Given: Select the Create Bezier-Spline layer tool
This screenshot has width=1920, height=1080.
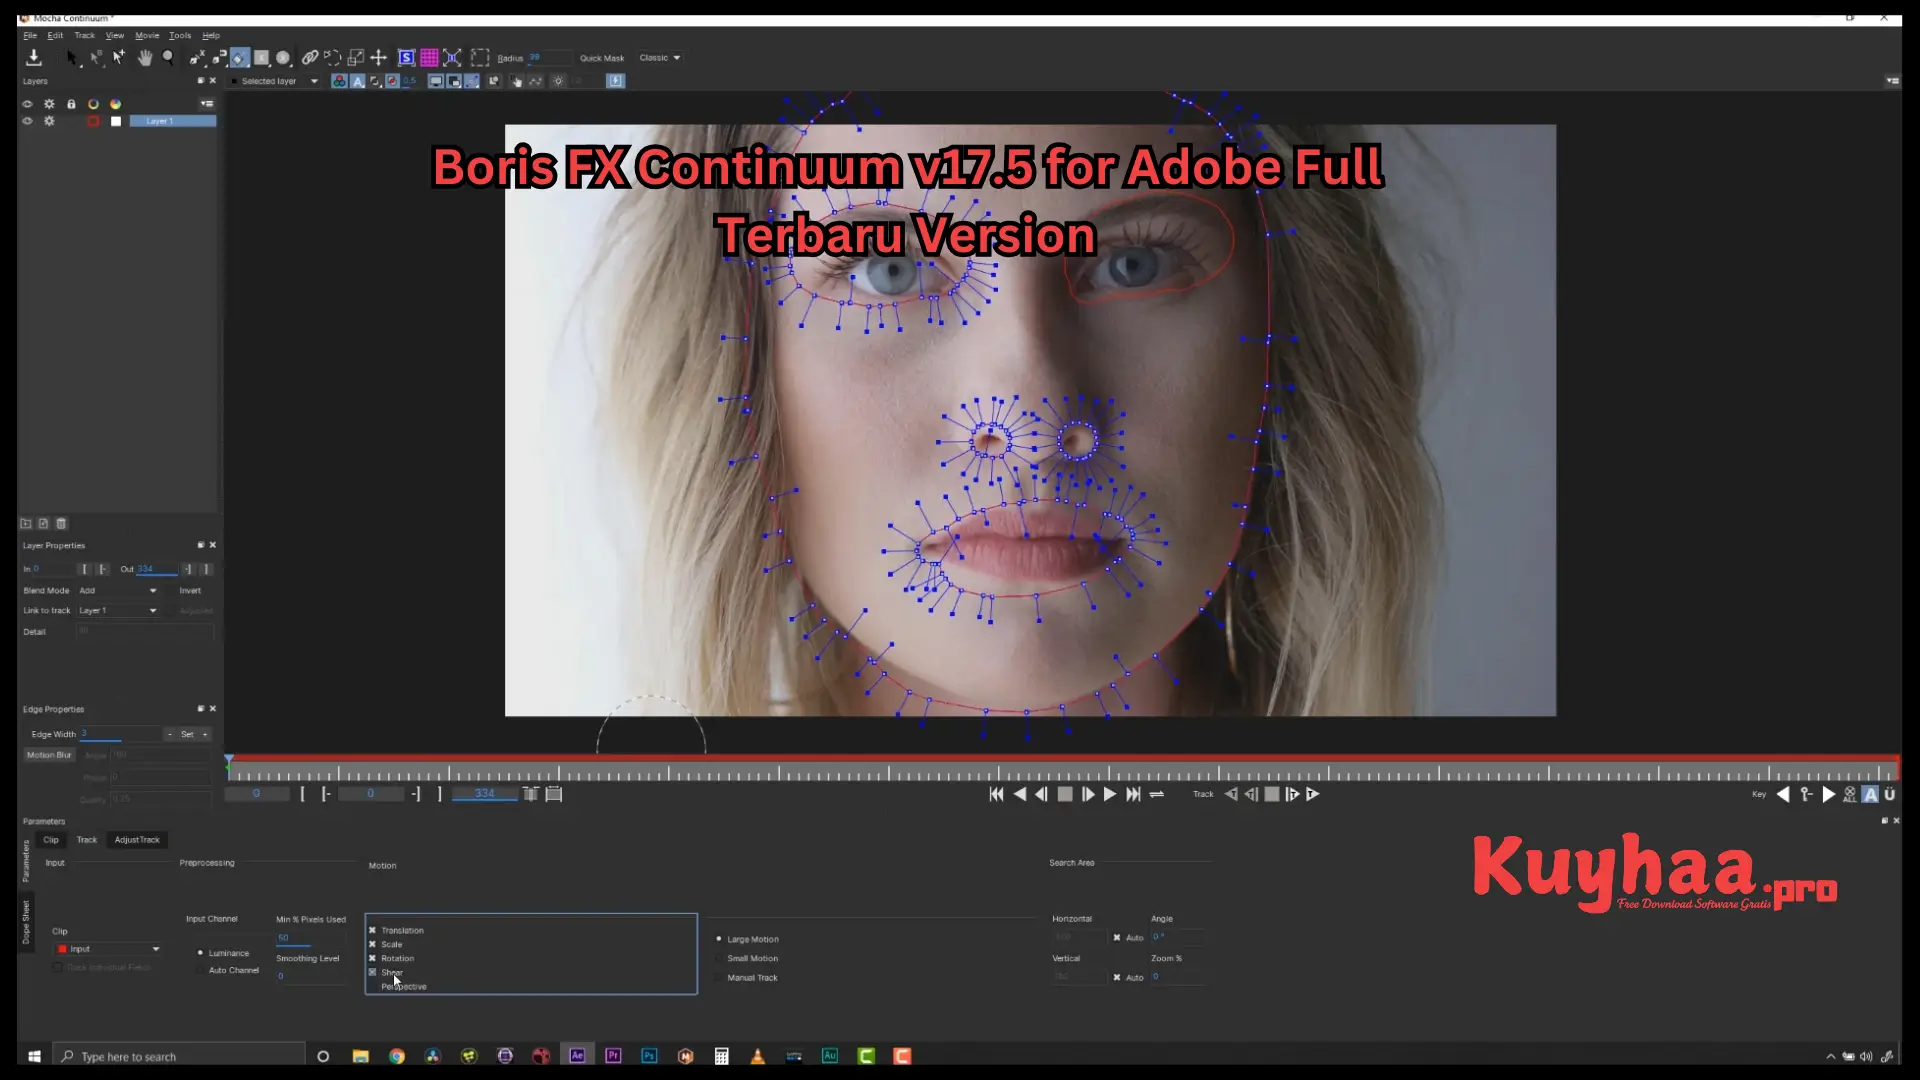Looking at the screenshot, I should coord(219,58).
